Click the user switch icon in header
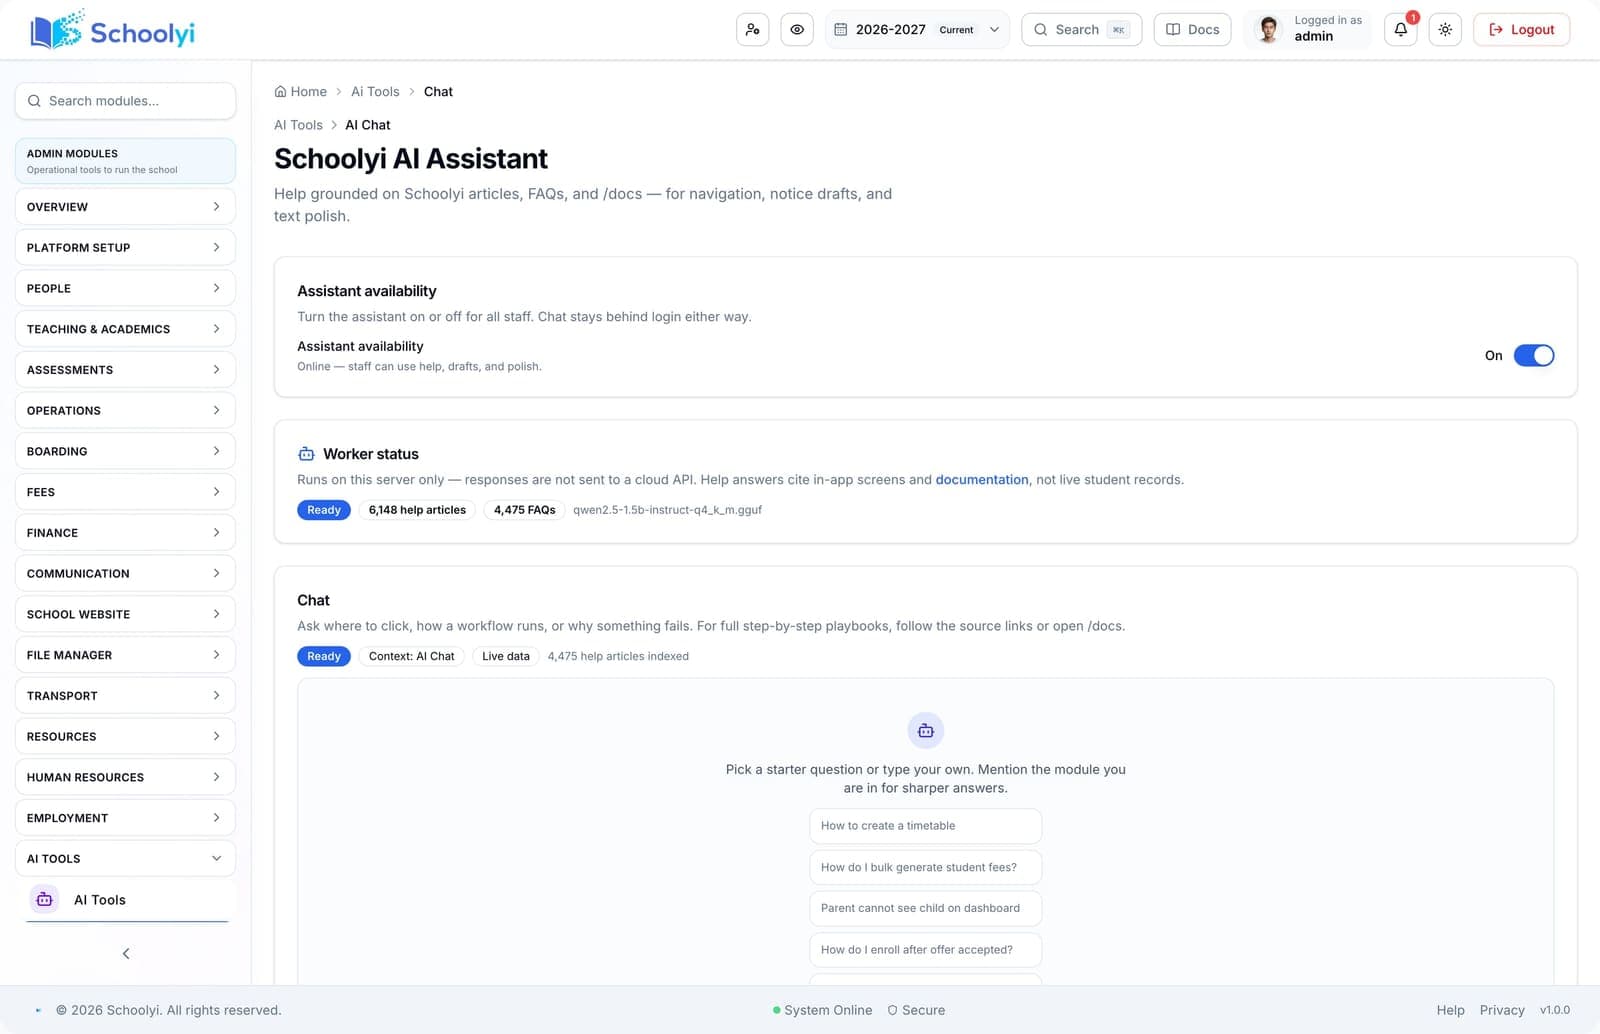The width and height of the screenshot is (1600, 1034). [x=752, y=30]
